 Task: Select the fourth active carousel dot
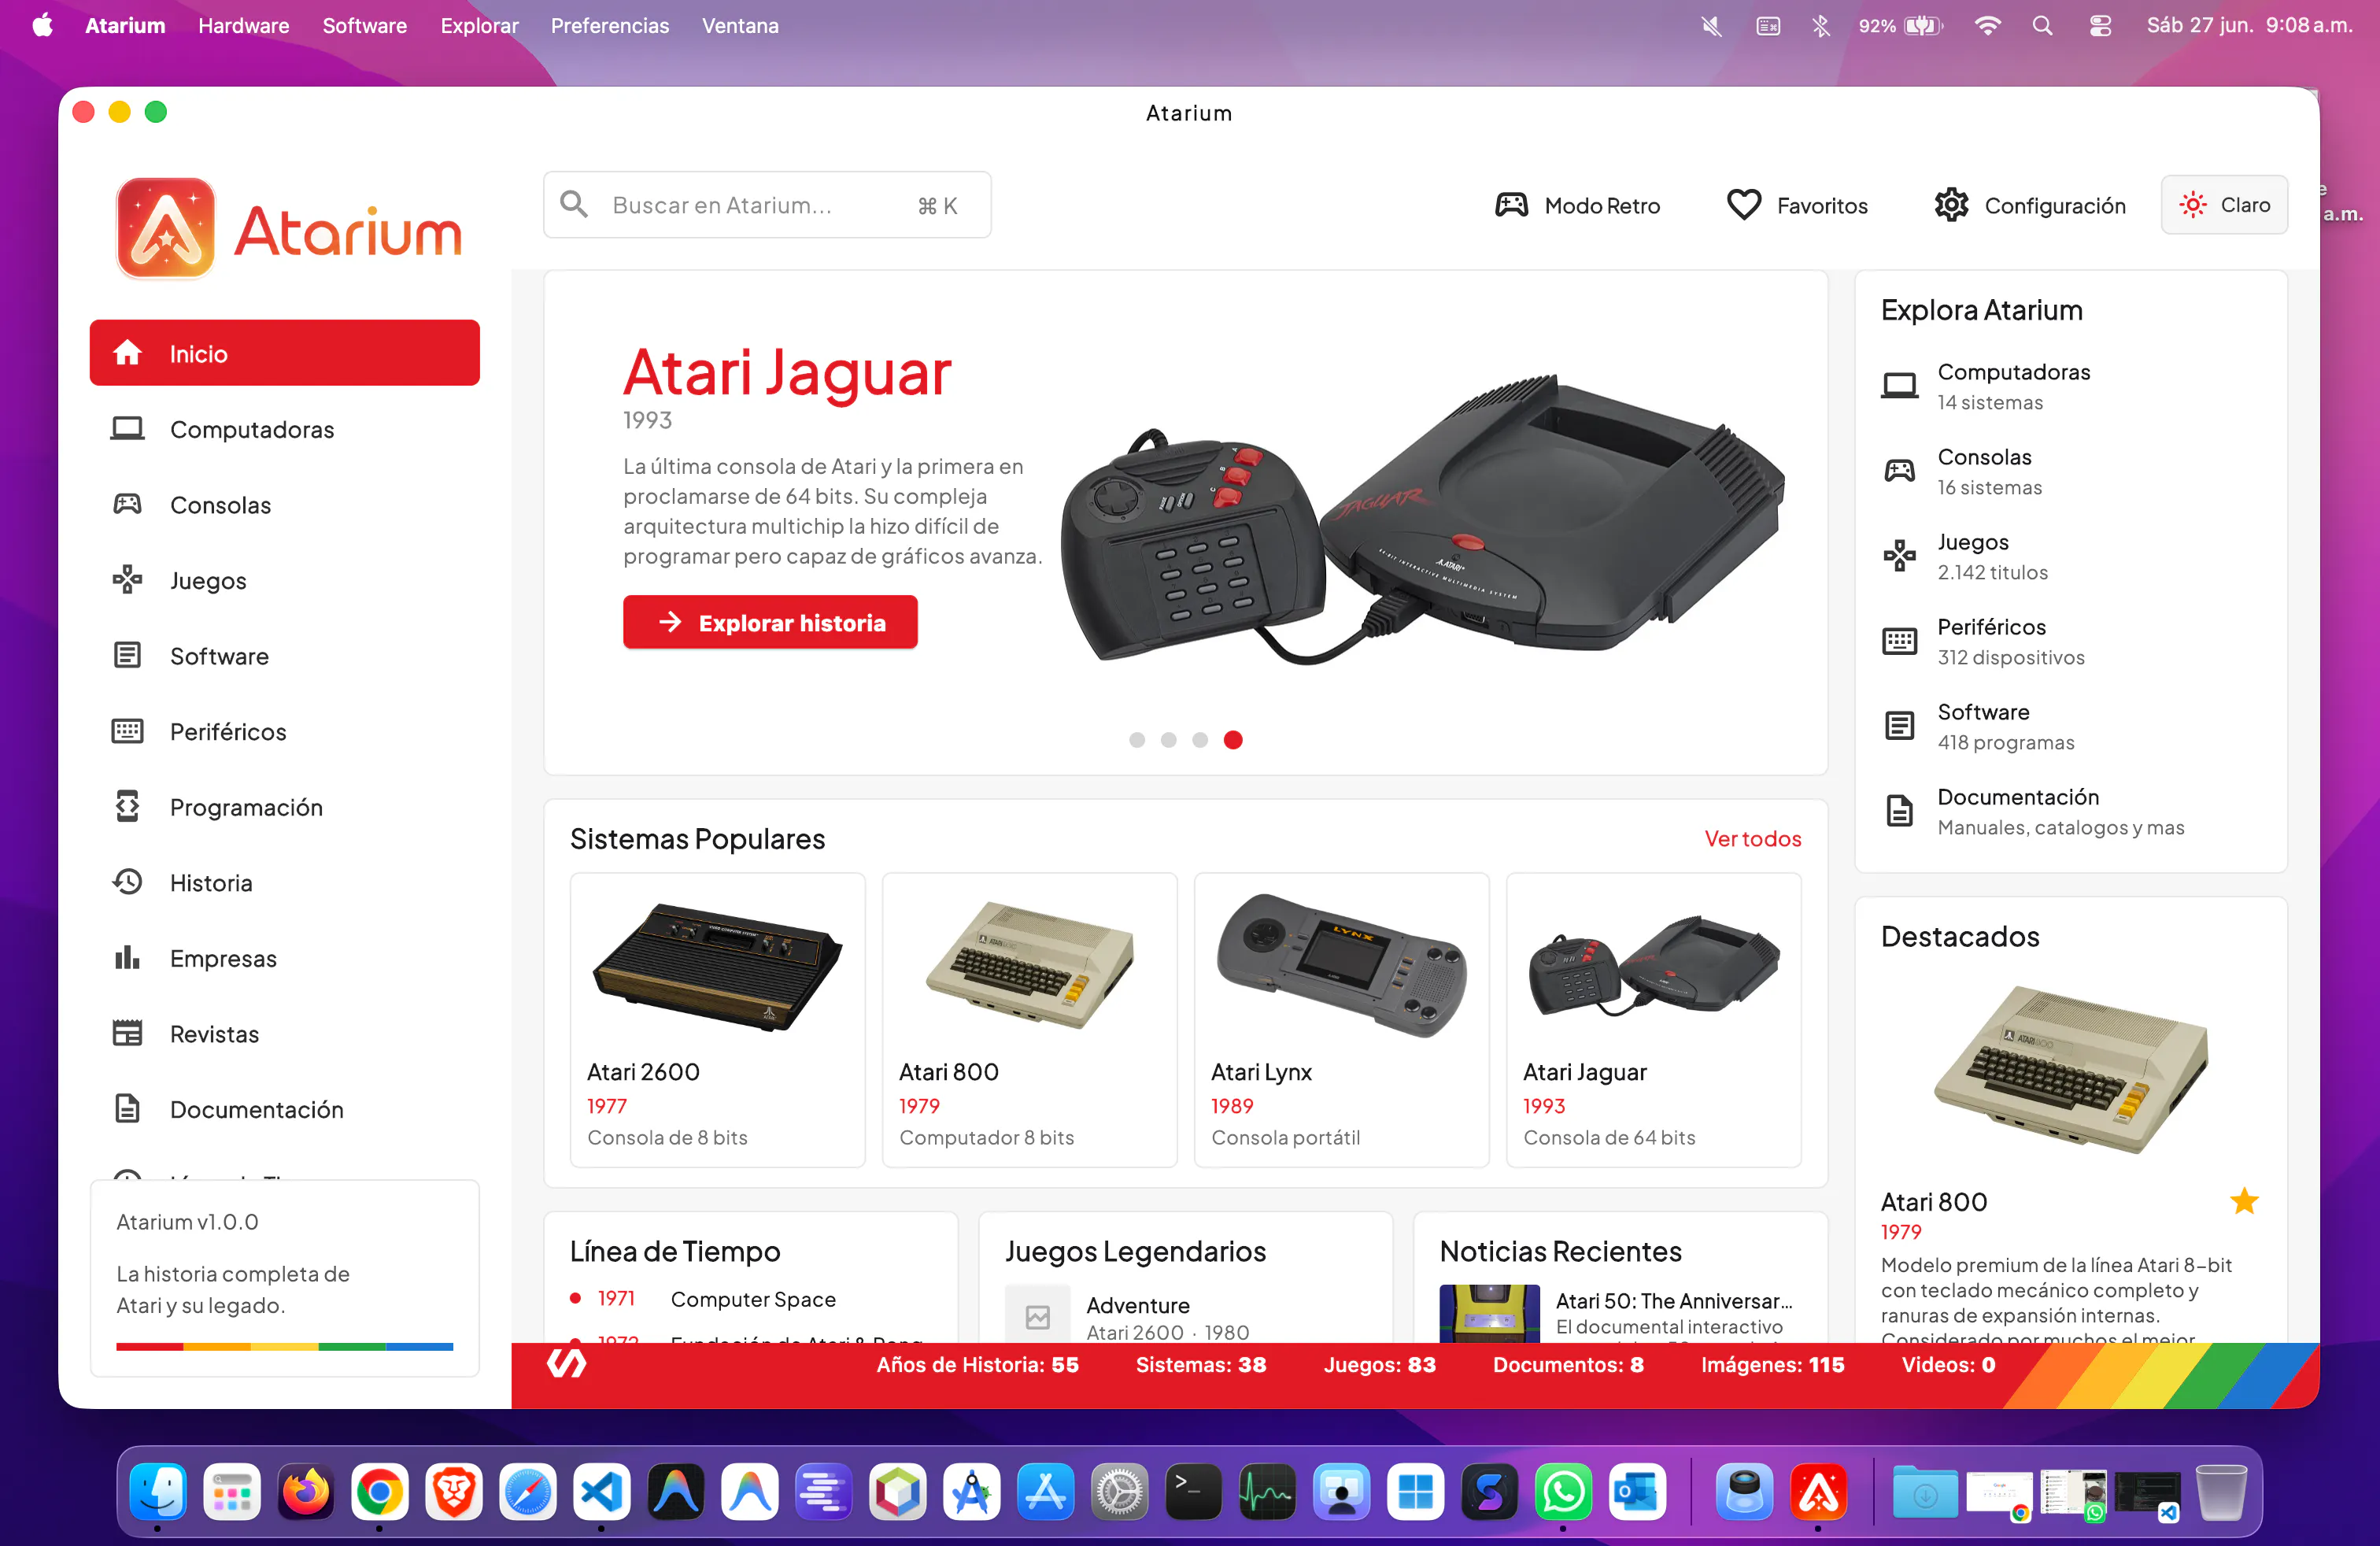click(x=1233, y=740)
